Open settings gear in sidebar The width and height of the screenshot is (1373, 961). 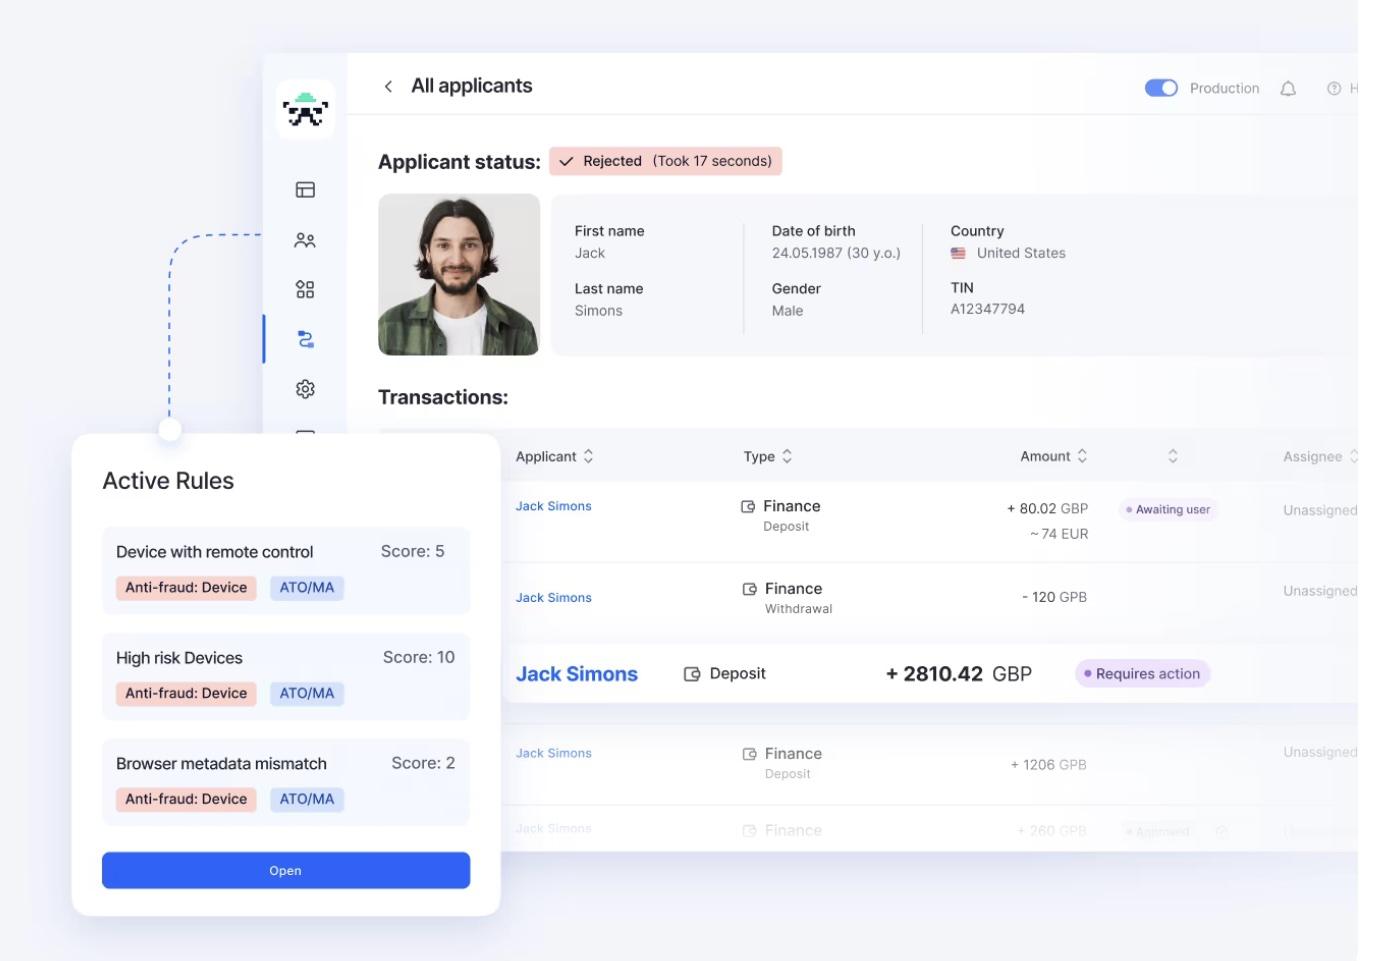pos(305,389)
